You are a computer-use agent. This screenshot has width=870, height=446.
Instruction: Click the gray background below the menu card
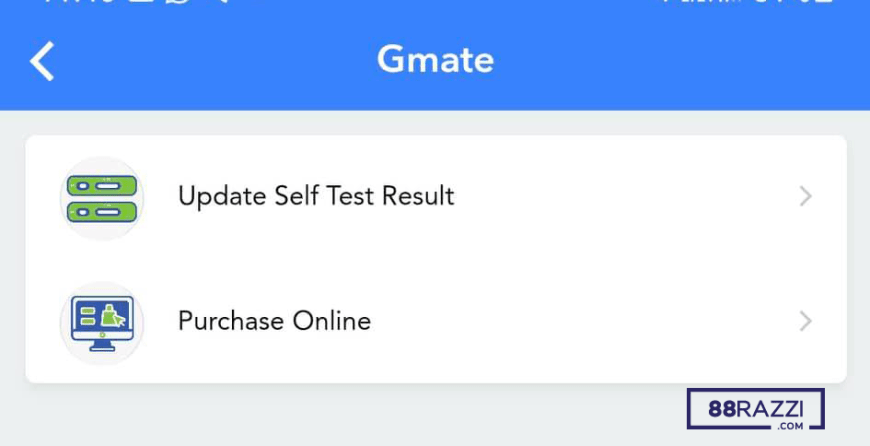click(x=333, y=415)
